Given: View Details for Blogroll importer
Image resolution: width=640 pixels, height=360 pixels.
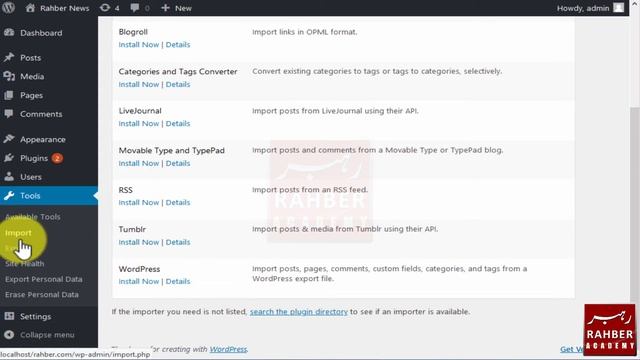Looking at the screenshot, I should [x=178, y=44].
